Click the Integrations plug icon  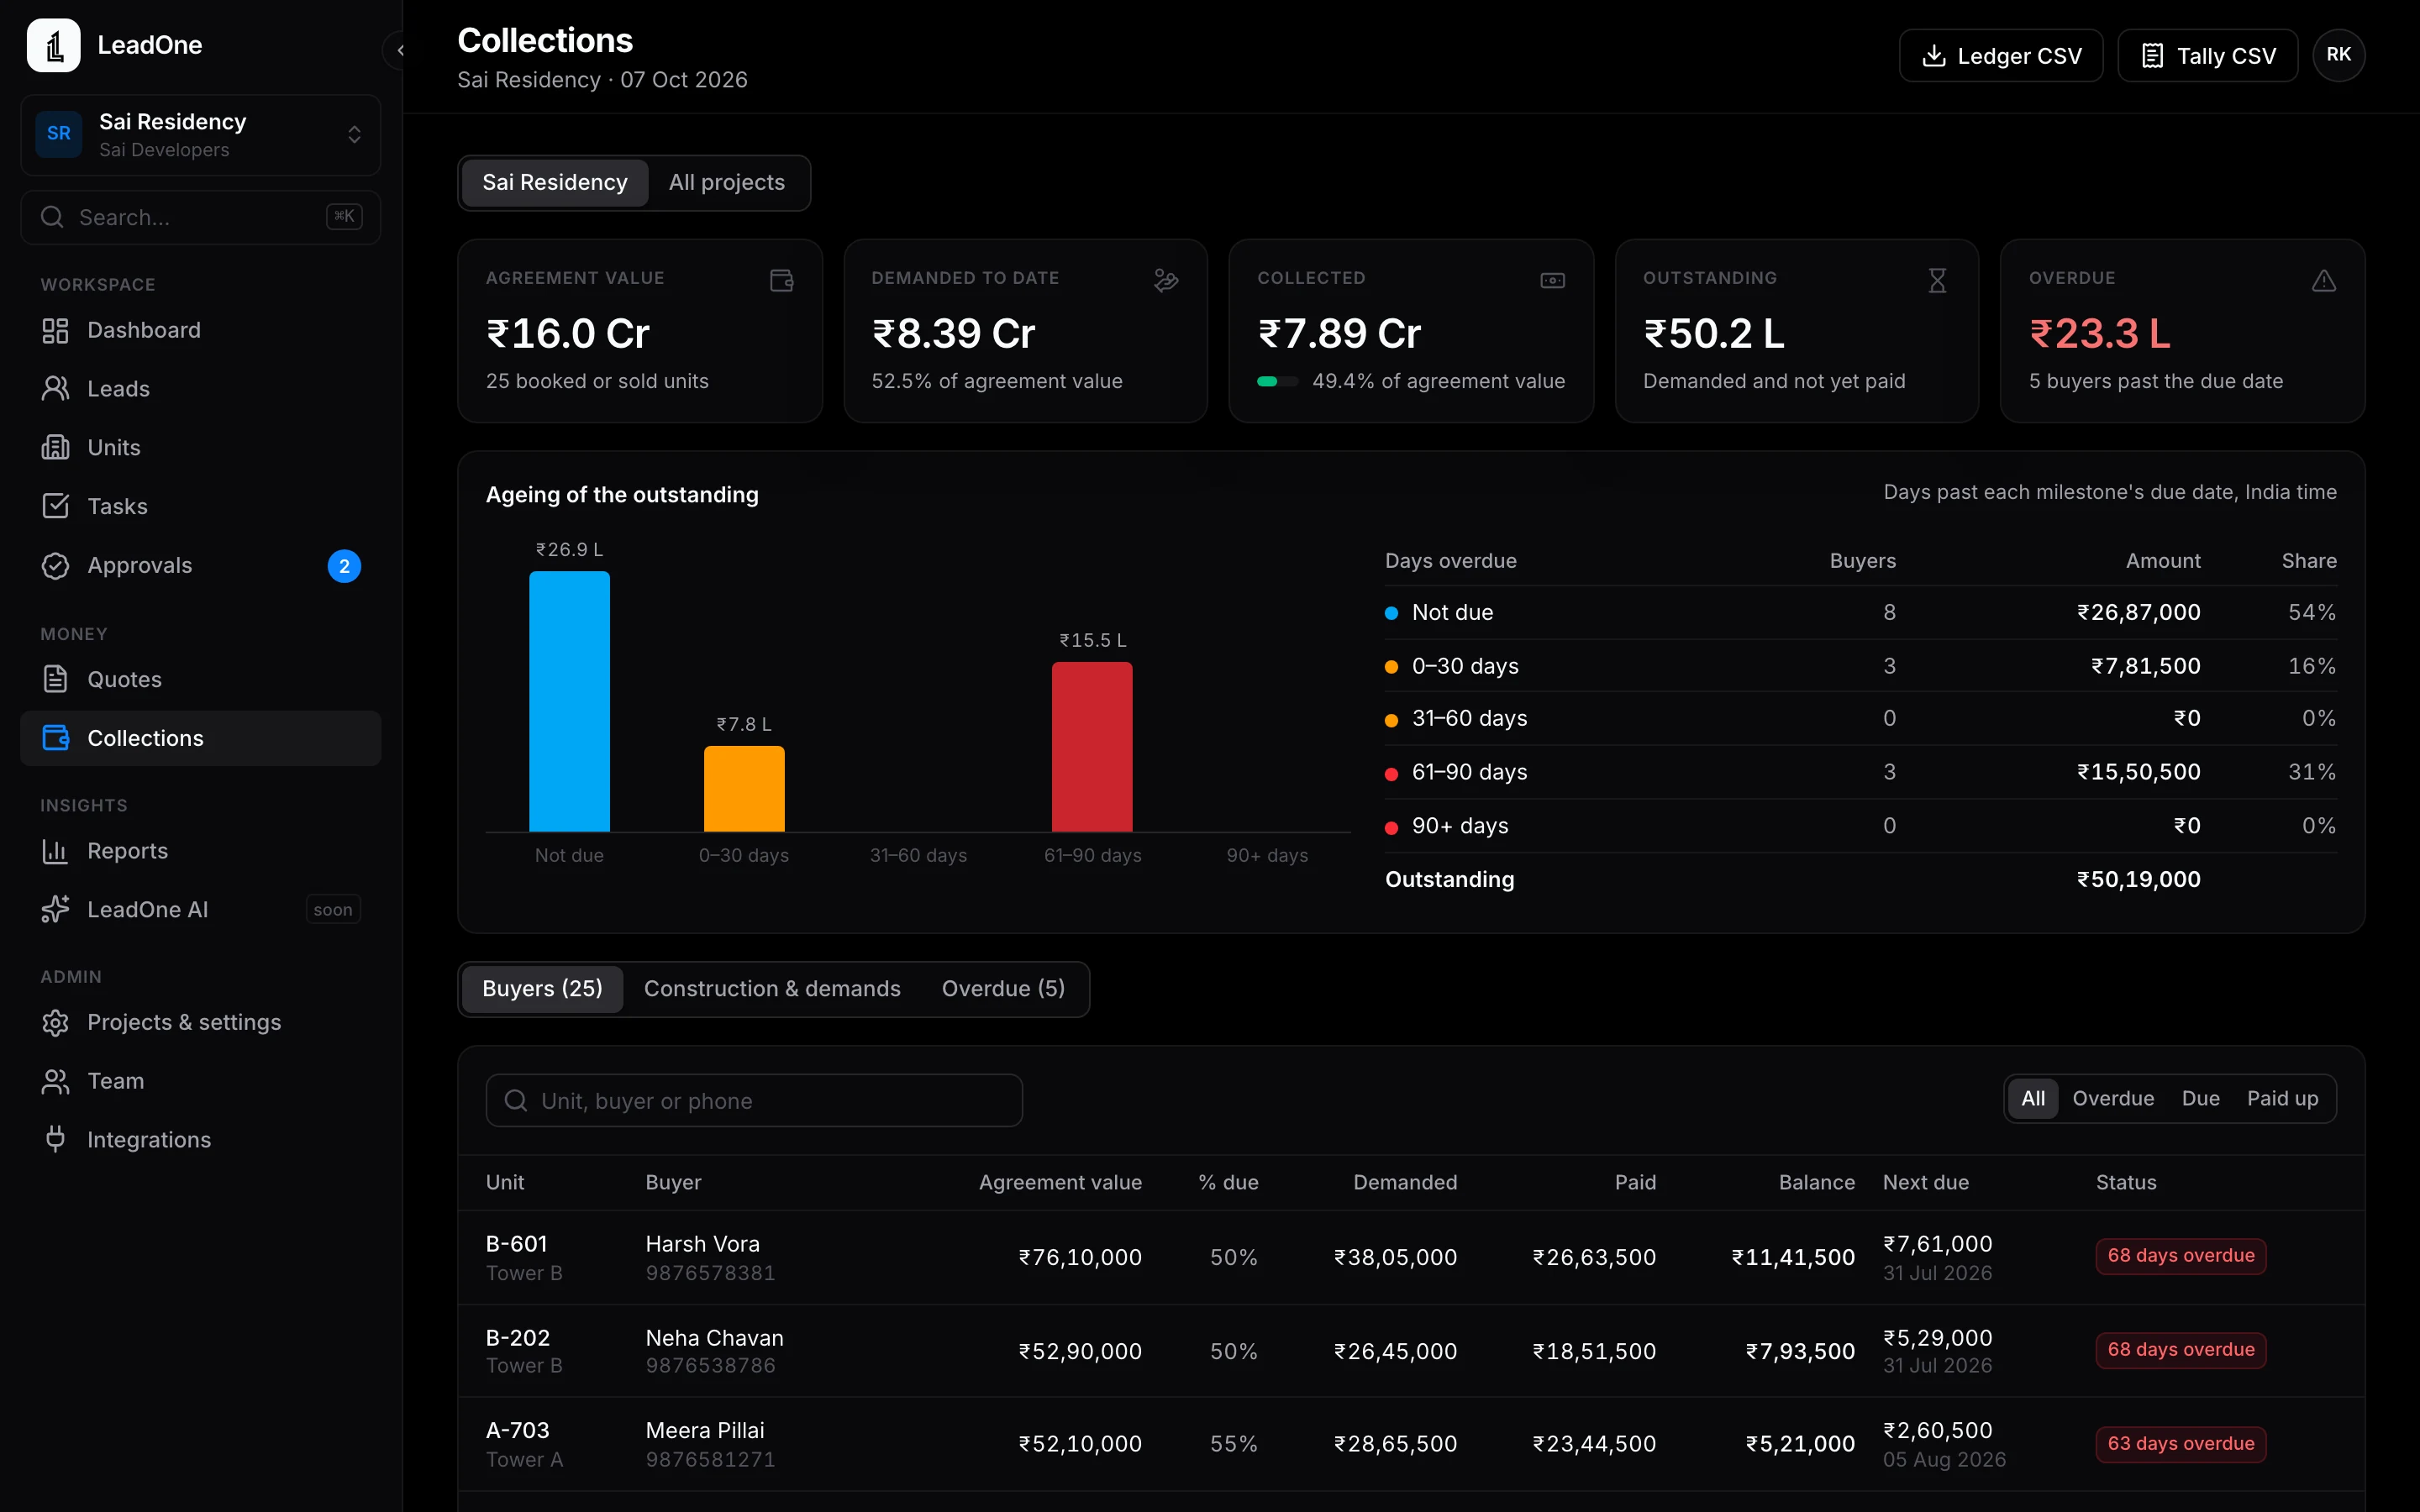(x=55, y=1139)
